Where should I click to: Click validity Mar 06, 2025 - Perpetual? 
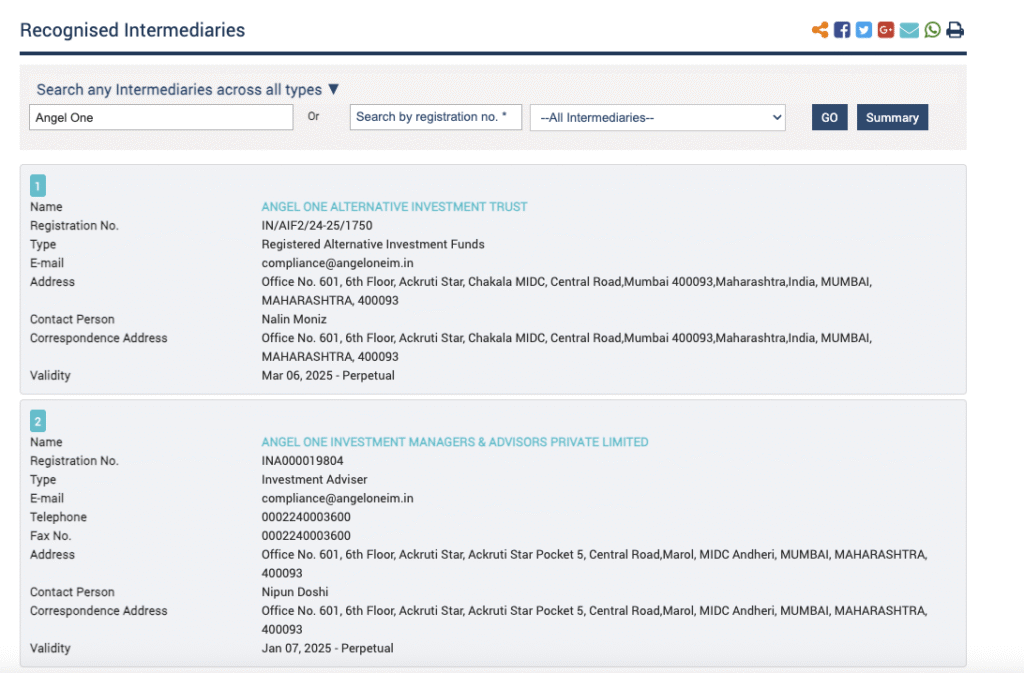[x=328, y=375]
